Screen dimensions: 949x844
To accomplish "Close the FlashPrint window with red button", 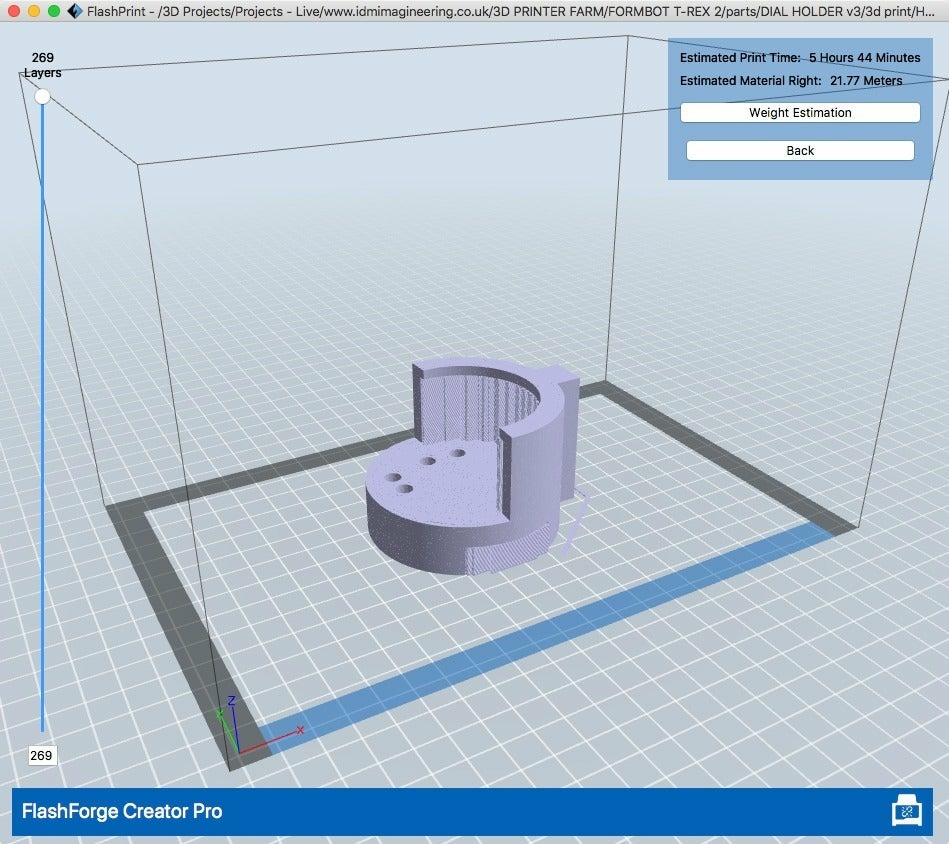I will pos(14,12).
